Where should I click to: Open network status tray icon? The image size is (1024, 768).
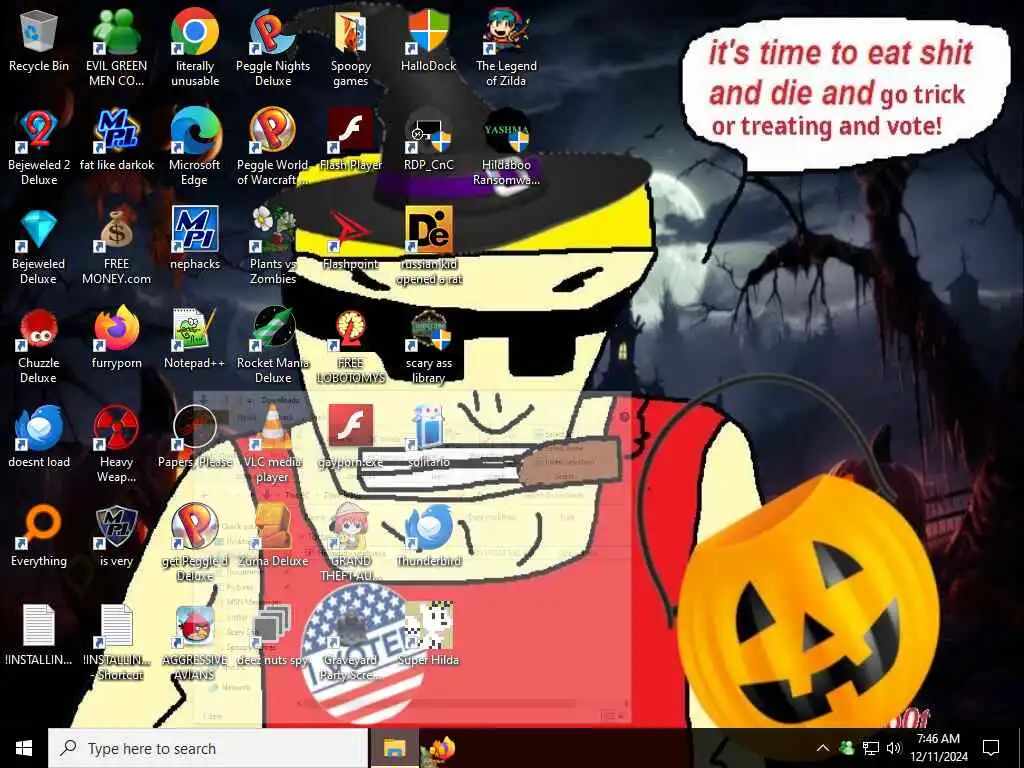[x=871, y=748]
